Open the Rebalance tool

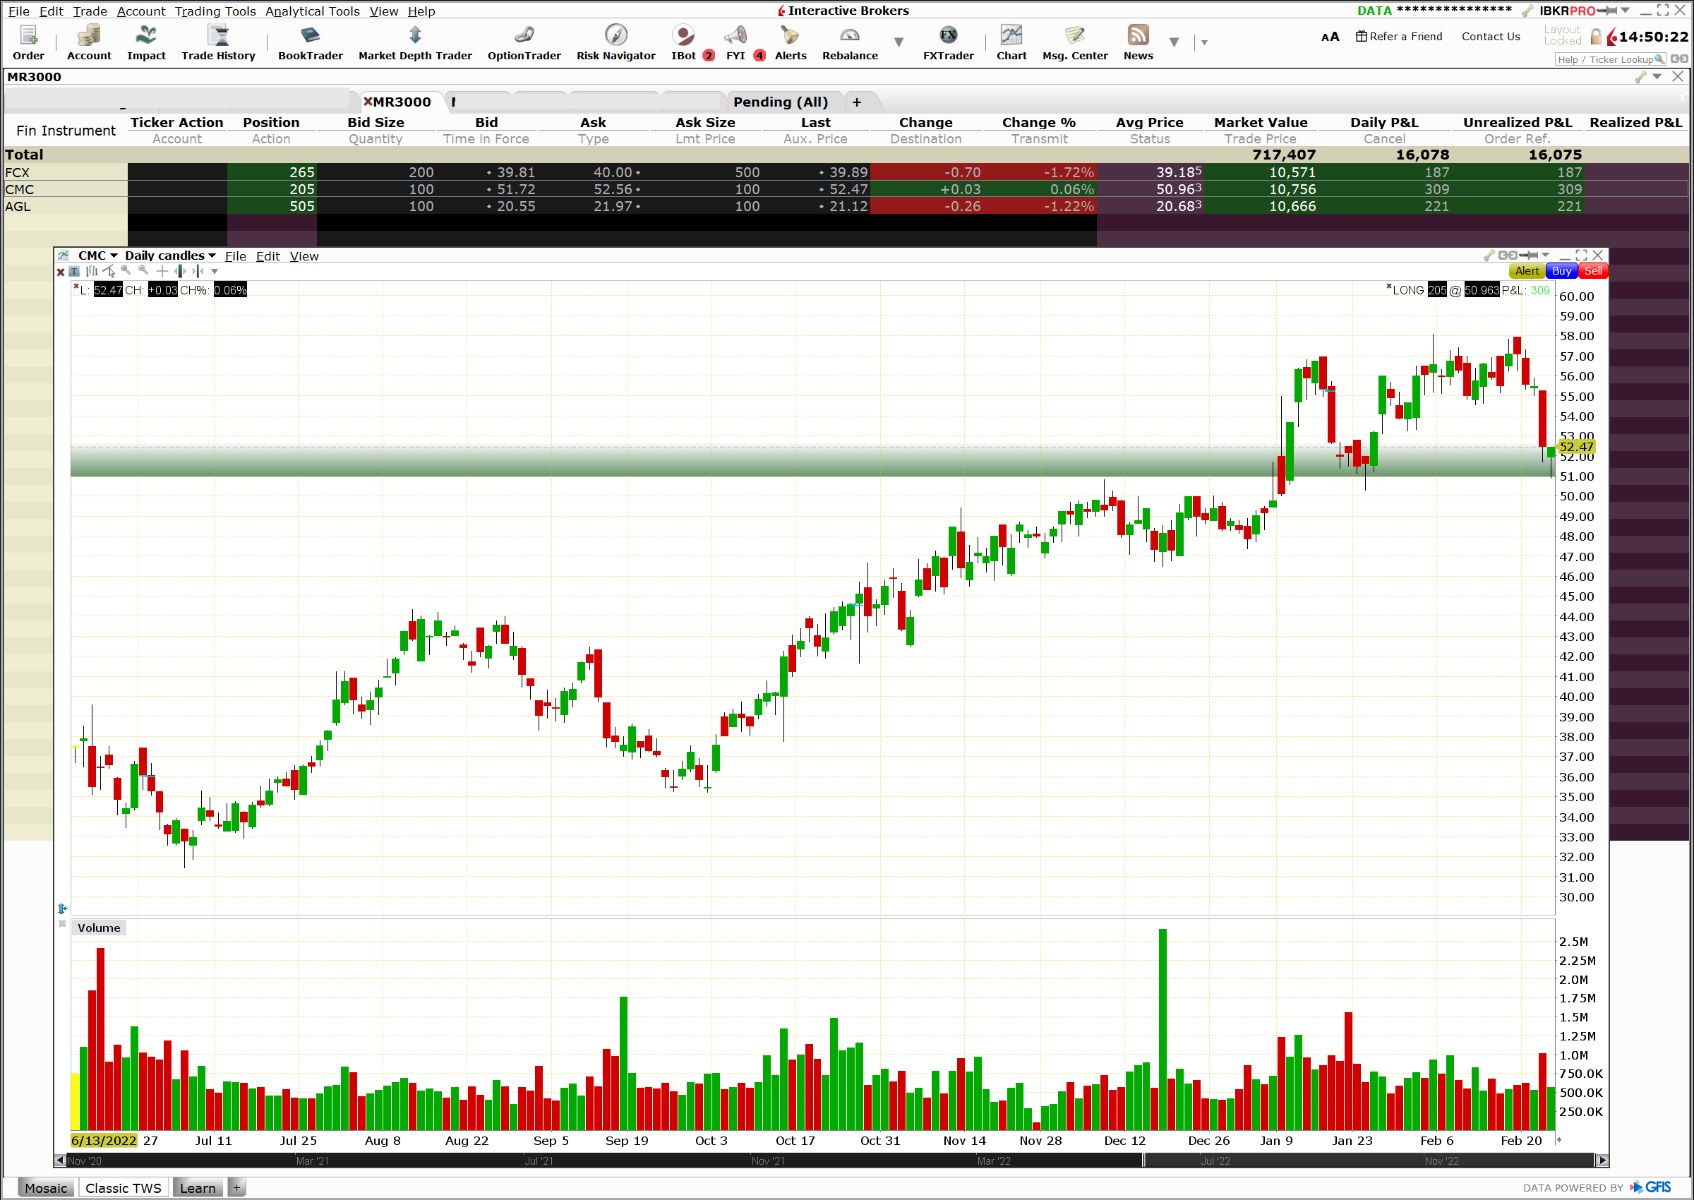pos(850,42)
